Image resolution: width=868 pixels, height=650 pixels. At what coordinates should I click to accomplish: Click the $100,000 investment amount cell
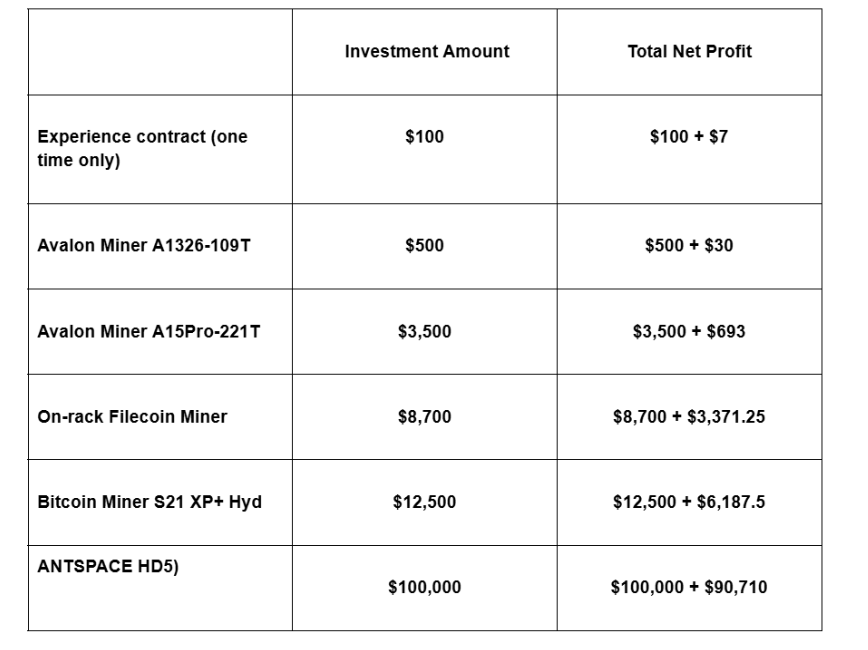pos(424,588)
